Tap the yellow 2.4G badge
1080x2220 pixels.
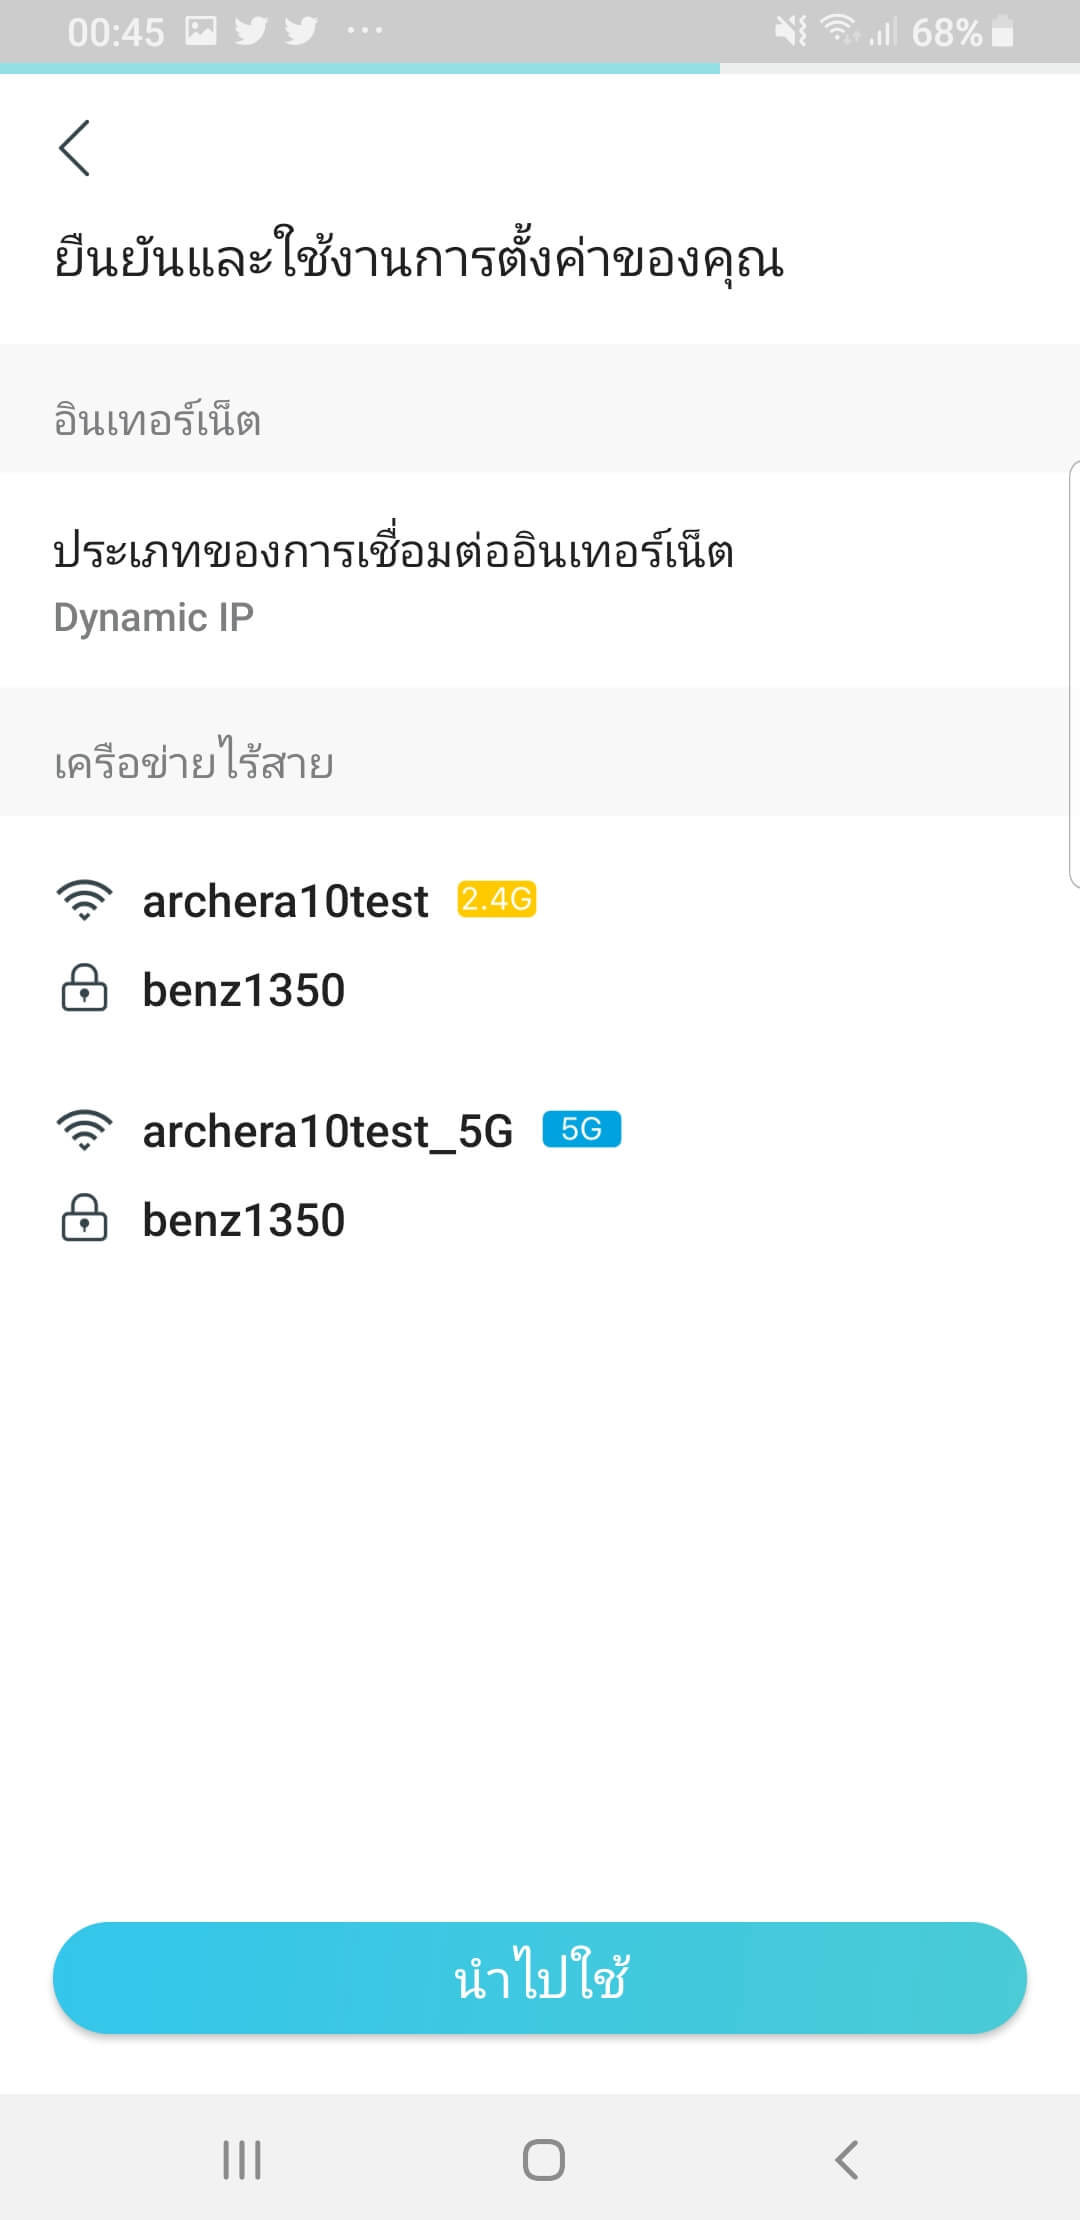point(497,899)
